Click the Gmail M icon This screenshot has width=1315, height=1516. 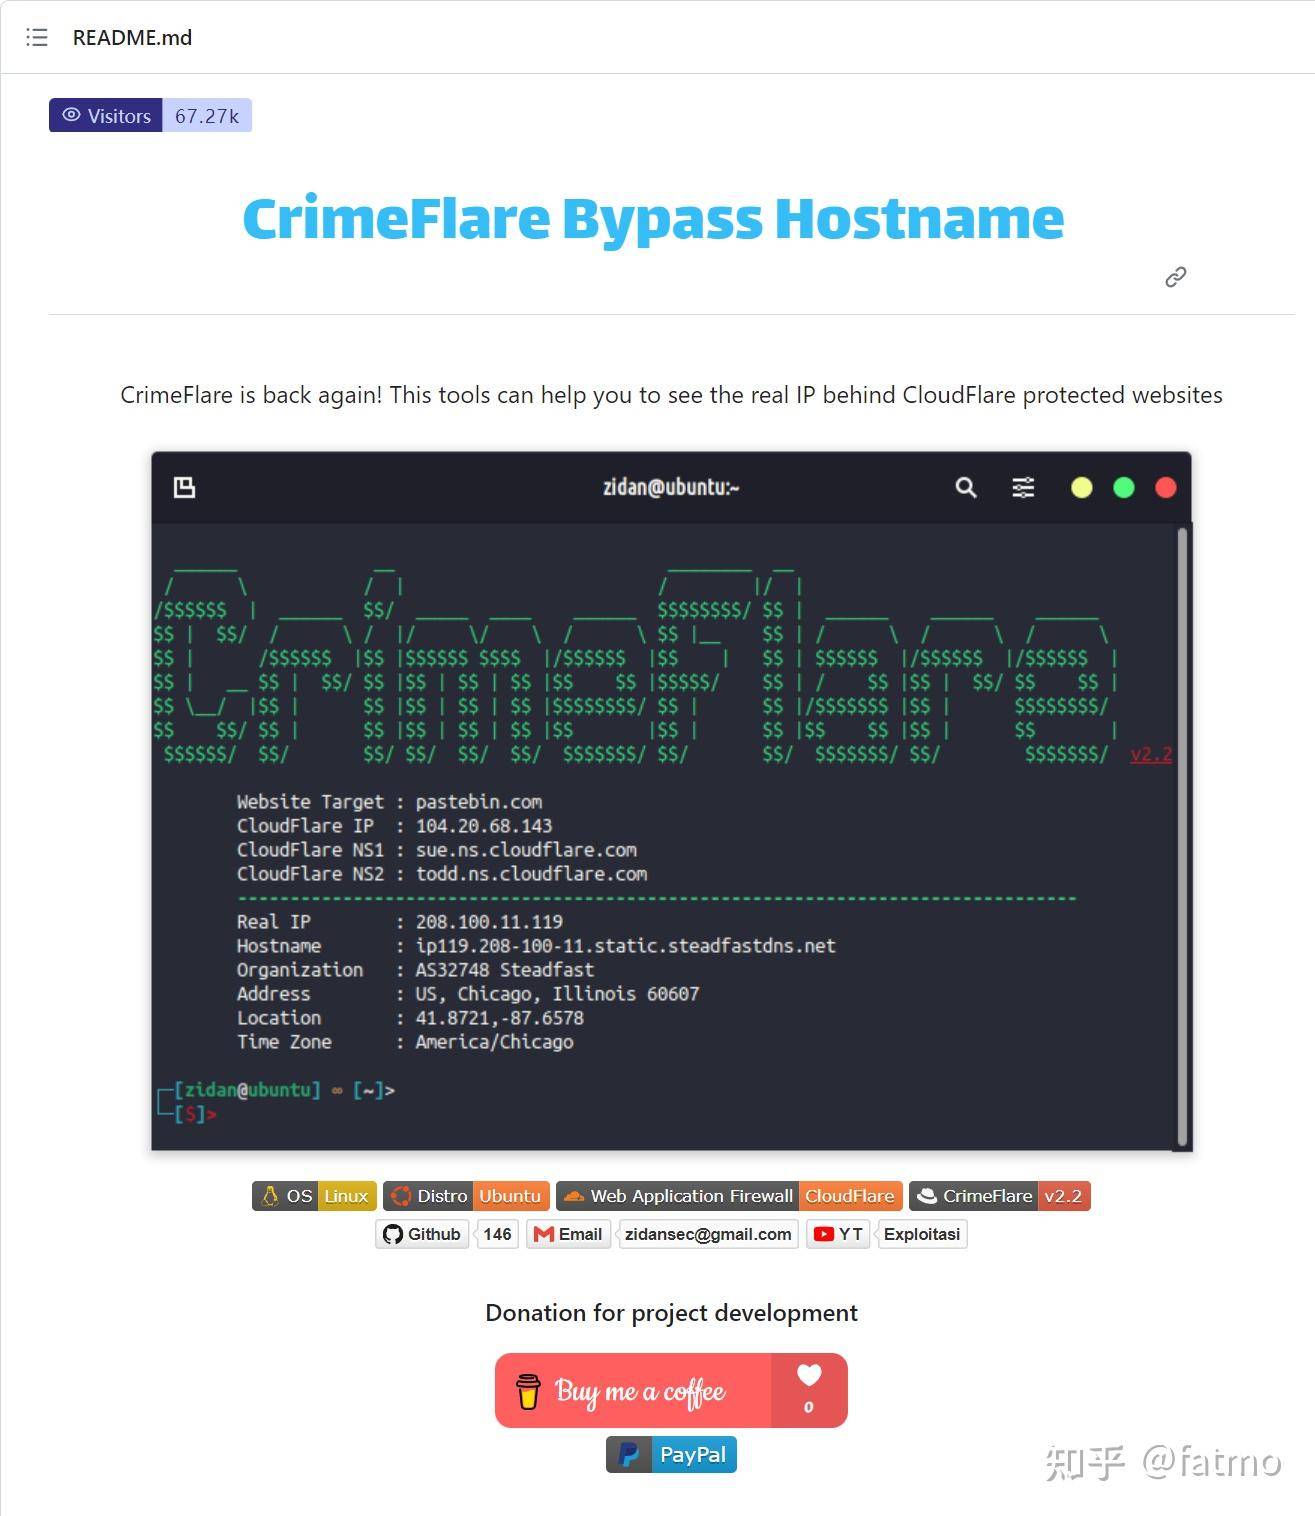(x=543, y=1234)
